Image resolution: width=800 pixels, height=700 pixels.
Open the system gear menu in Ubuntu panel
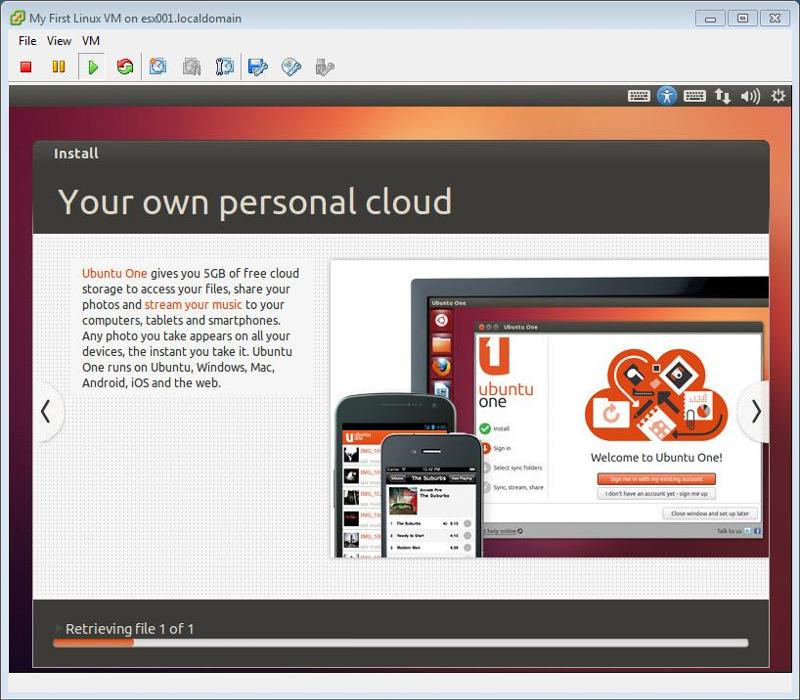[x=778, y=95]
